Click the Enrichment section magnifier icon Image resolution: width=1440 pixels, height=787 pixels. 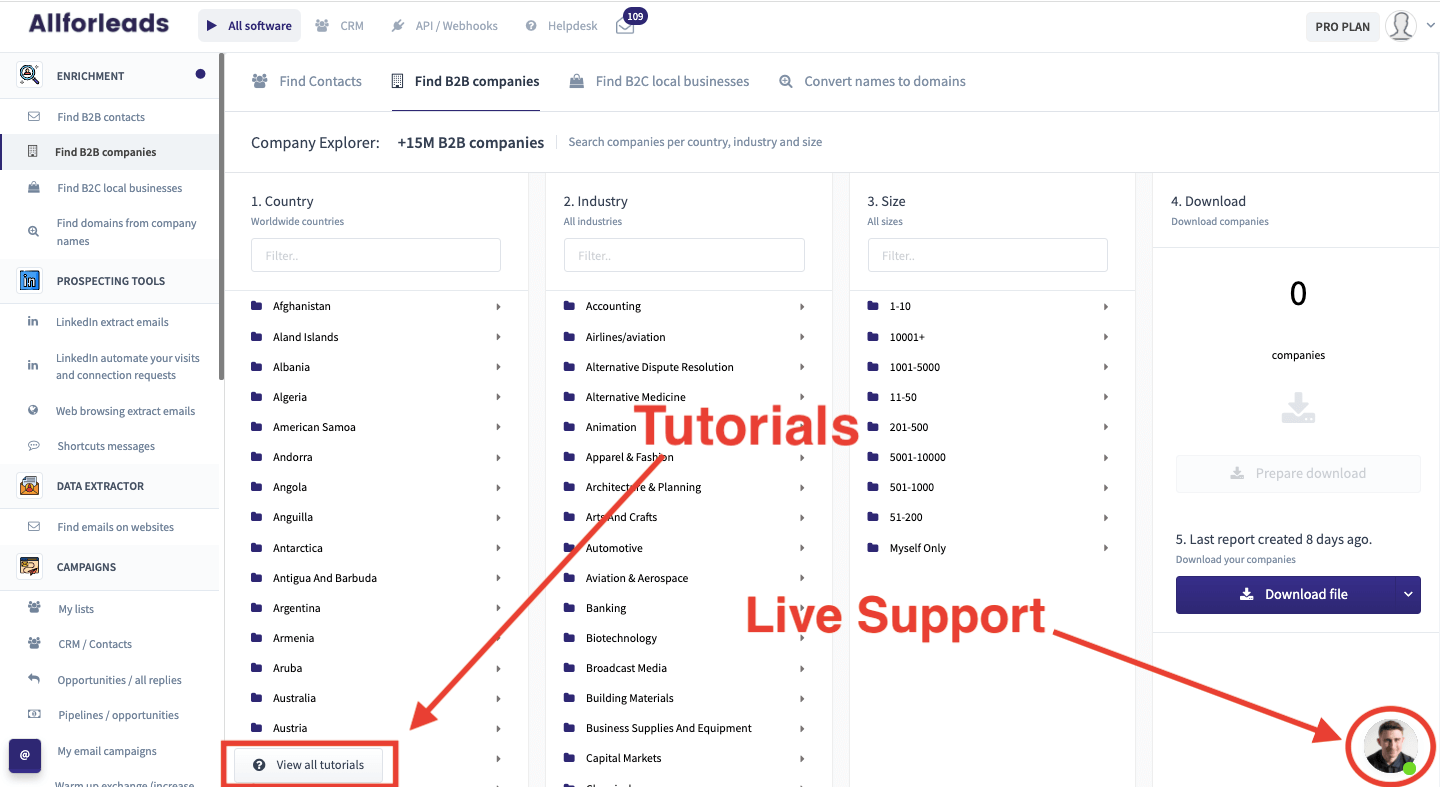pyautogui.click(x=30, y=75)
